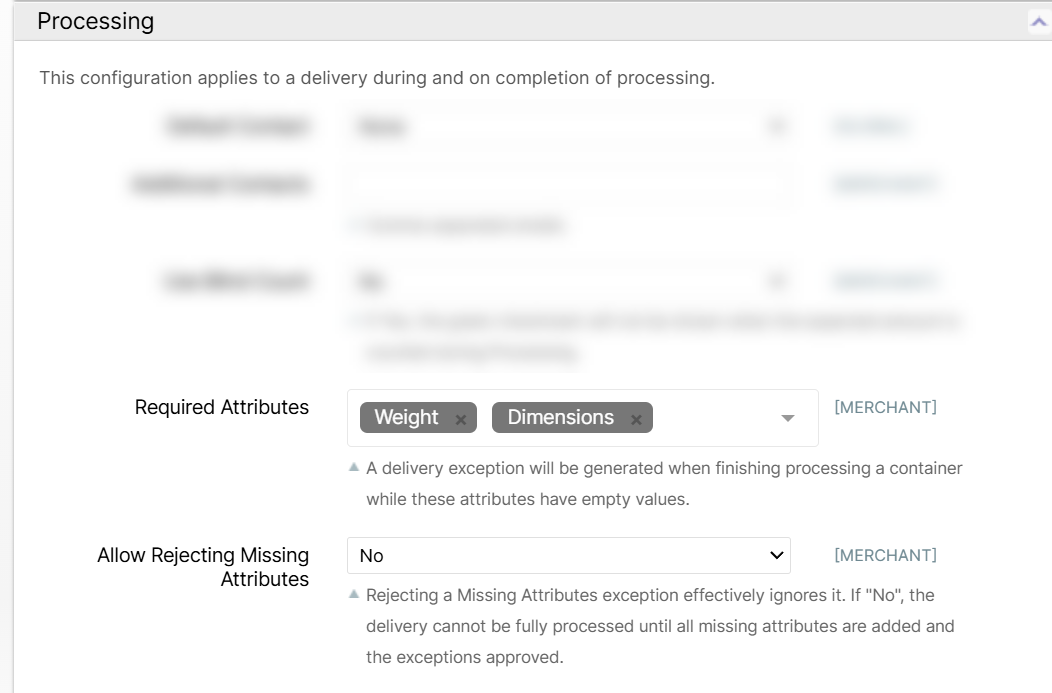Click the empty area in Required Attributes field
This screenshot has height=693, width=1052.
click(714, 418)
